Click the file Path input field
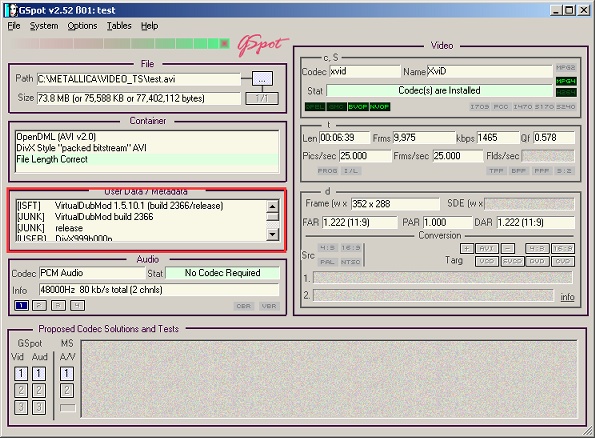The width and height of the screenshot is (595, 438). click(139, 79)
